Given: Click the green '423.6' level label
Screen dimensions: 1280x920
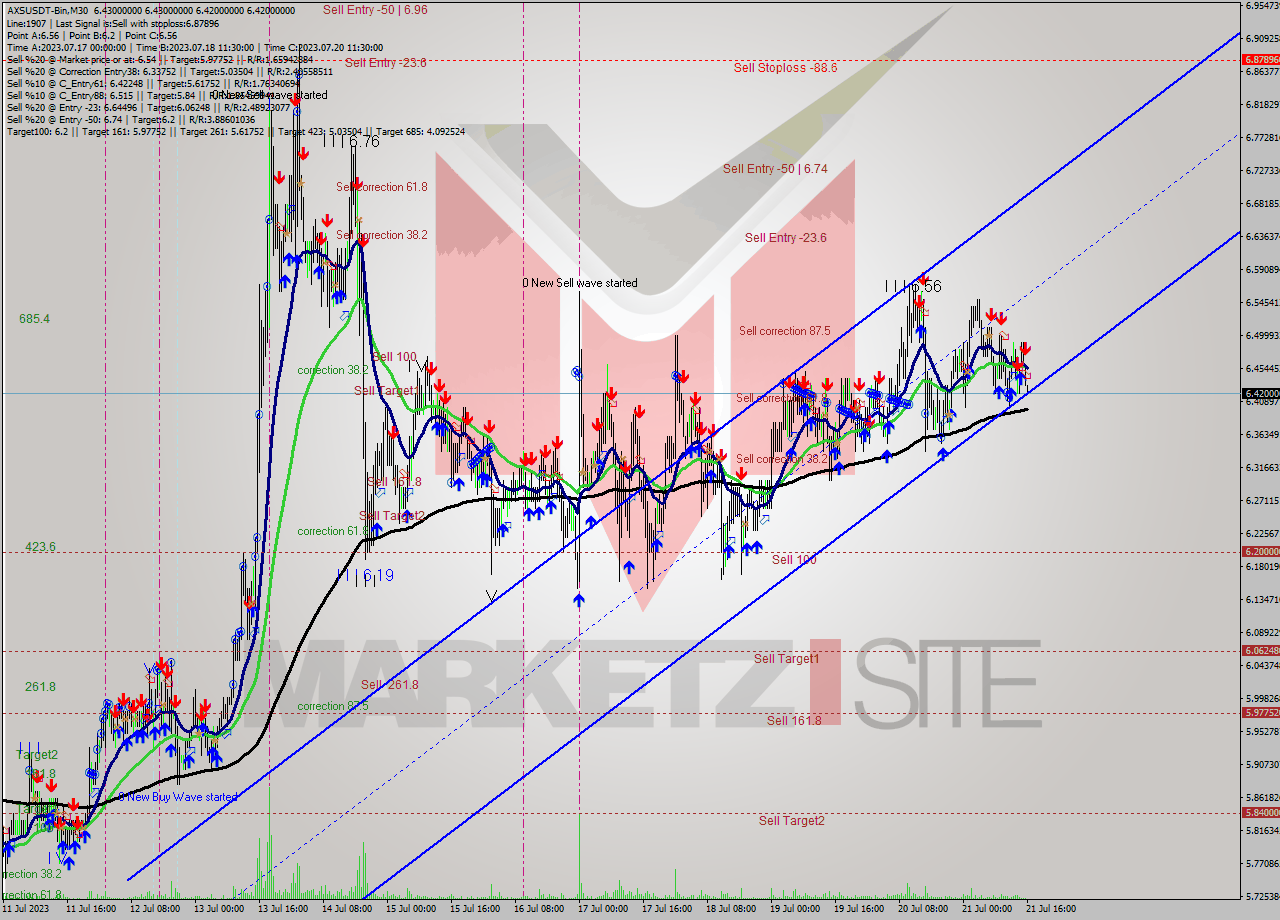Looking at the screenshot, I should click(40, 547).
